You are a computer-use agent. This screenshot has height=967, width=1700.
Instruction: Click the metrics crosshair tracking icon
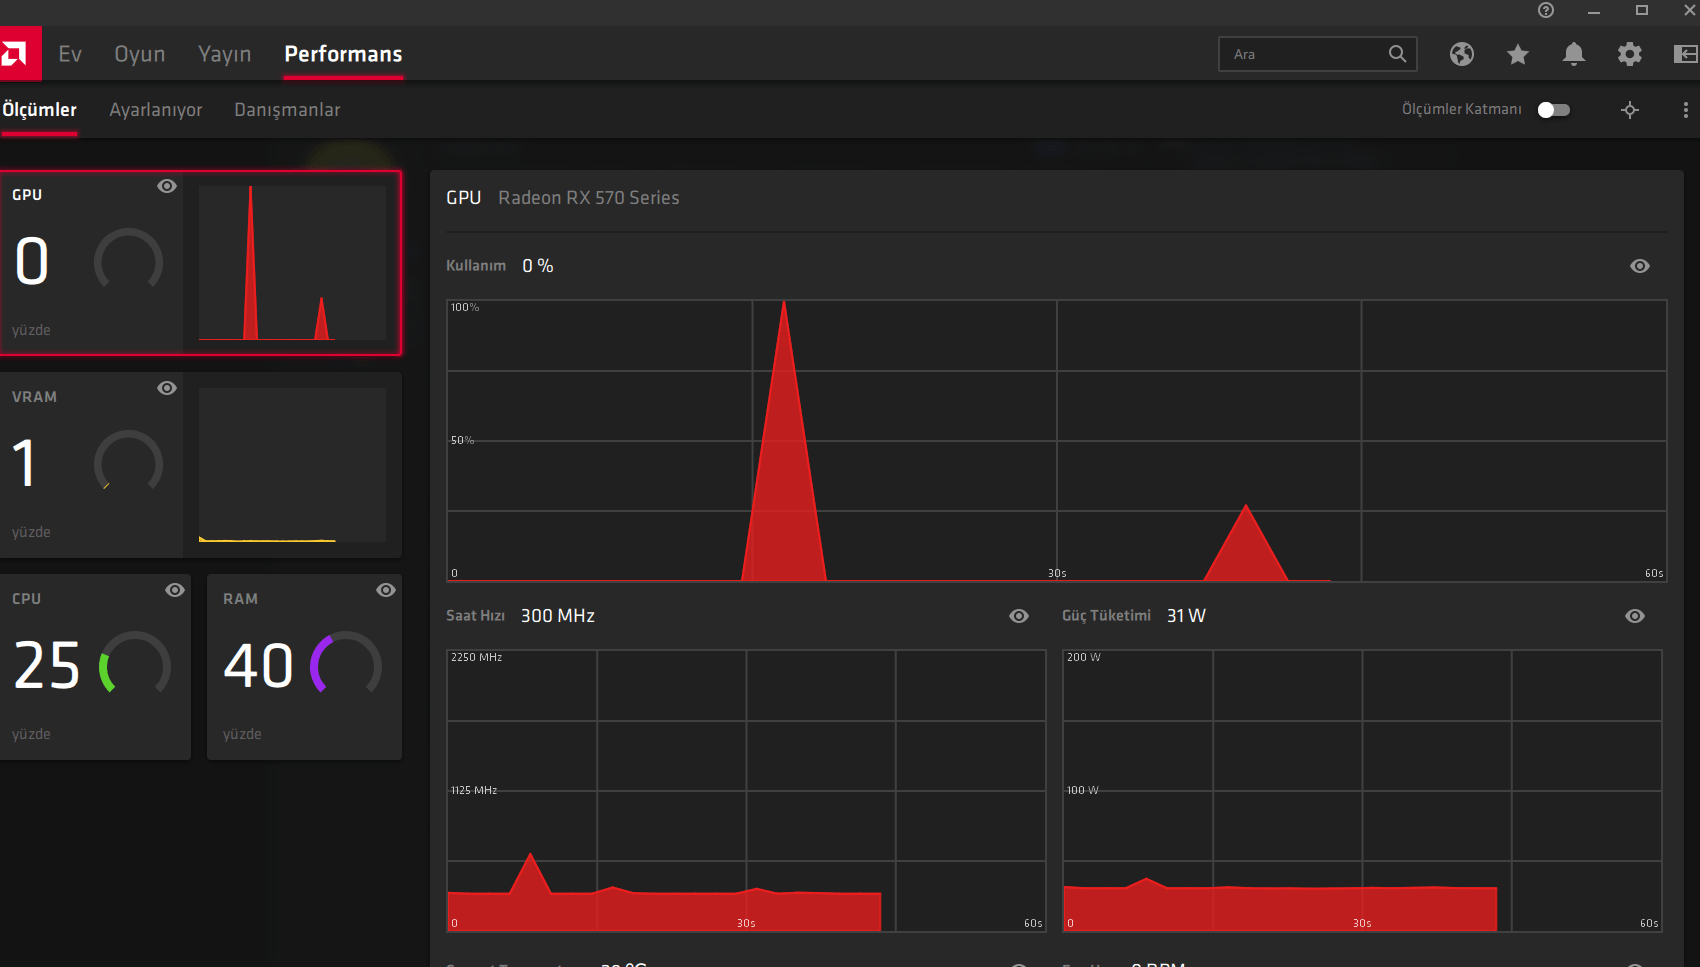click(1630, 110)
